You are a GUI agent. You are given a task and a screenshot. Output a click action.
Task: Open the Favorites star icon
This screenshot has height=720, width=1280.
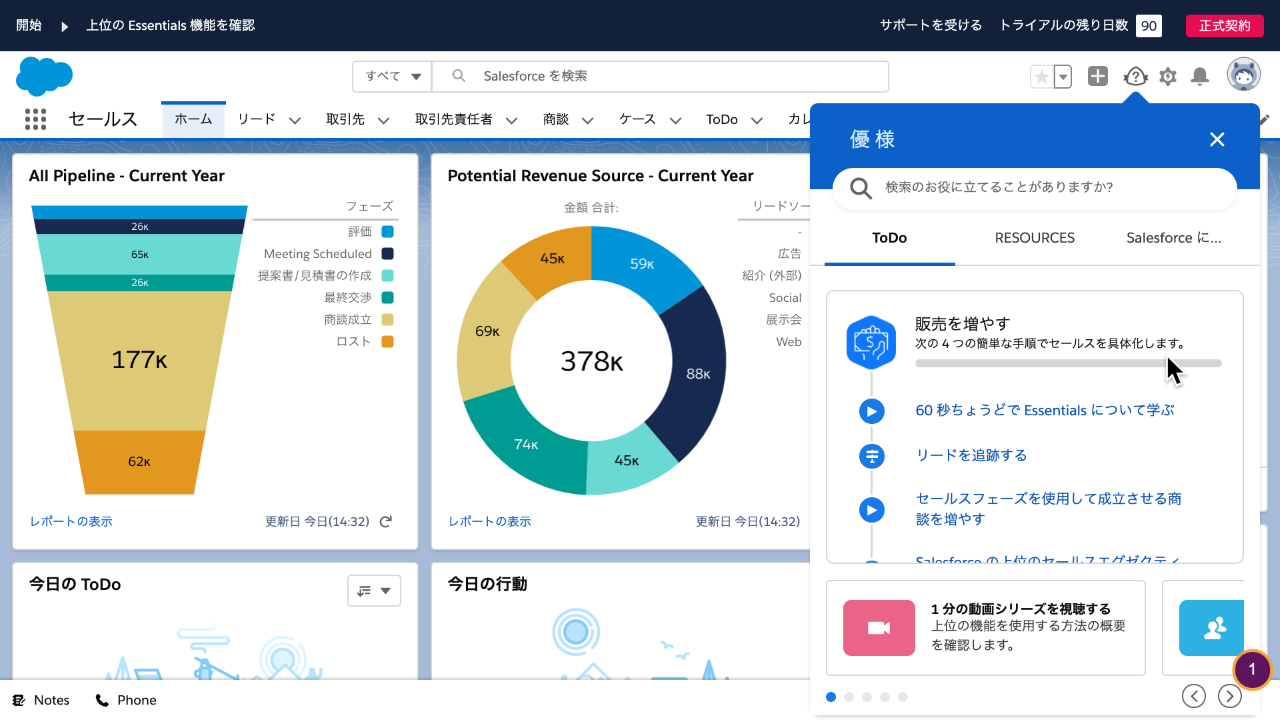coord(1041,76)
